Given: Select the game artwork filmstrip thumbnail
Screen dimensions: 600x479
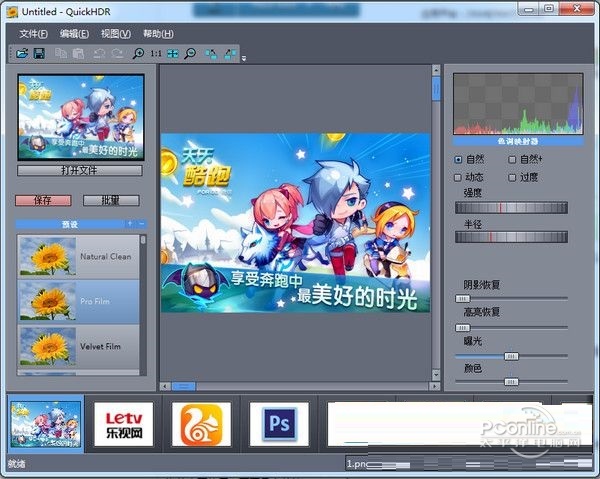Looking at the screenshot, I should (x=46, y=424).
